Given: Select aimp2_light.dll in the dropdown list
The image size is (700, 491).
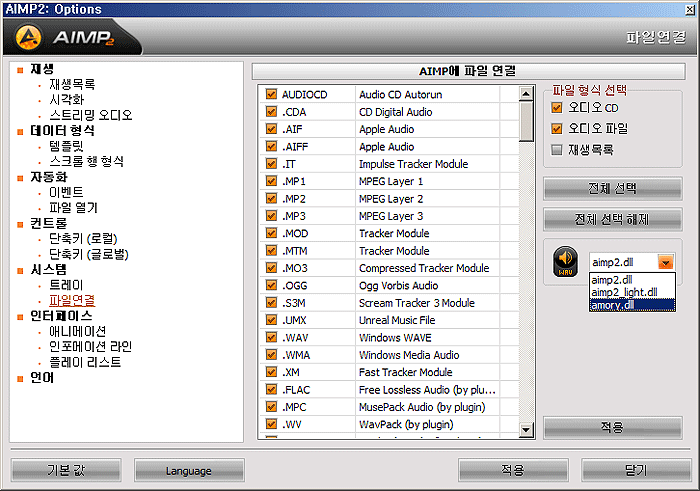Looking at the screenshot, I should (x=632, y=292).
